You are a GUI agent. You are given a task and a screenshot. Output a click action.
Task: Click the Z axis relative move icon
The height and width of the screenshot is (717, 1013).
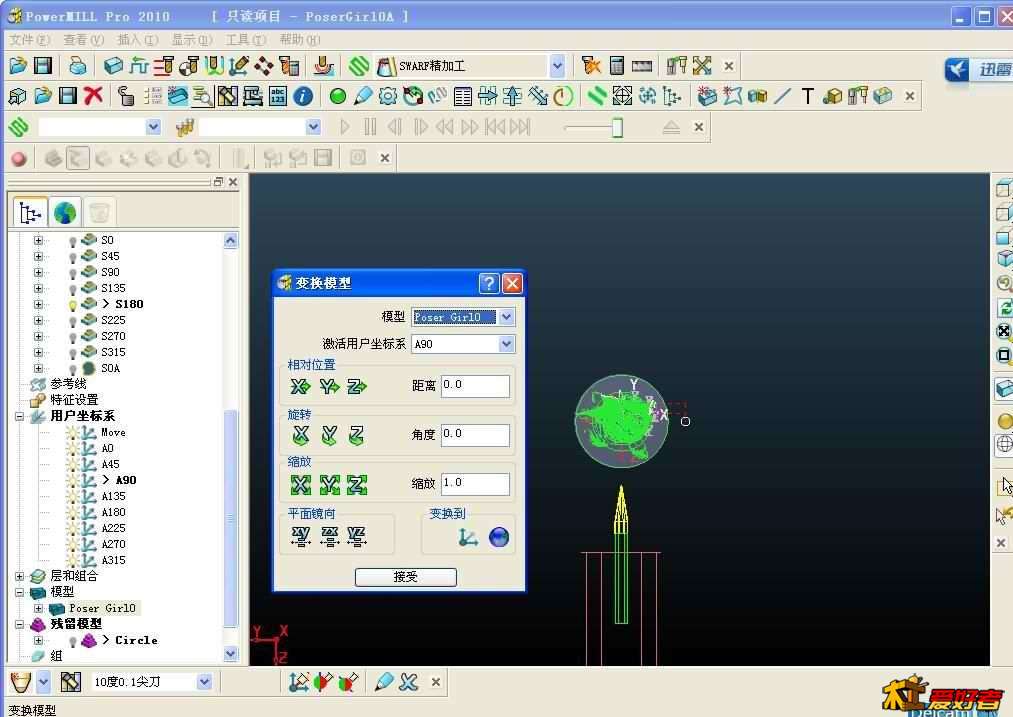click(x=357, y=386)
